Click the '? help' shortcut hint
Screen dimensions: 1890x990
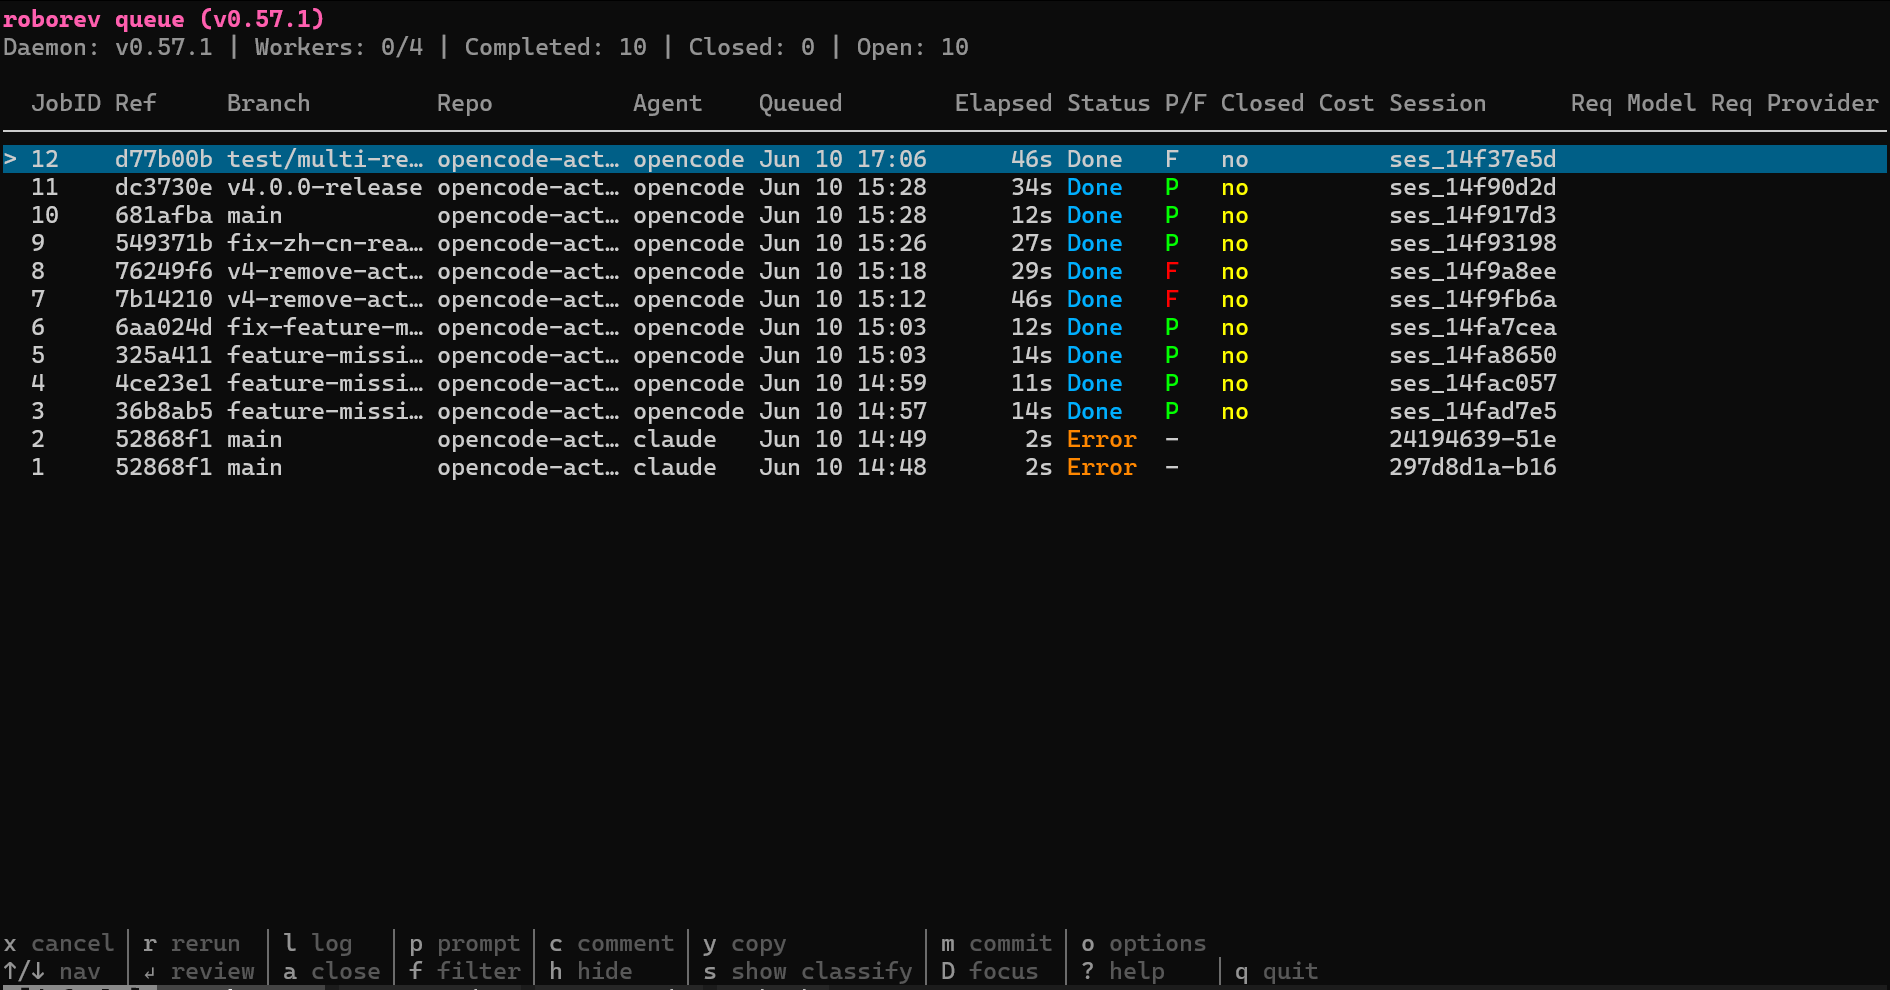pyautogui.click(x=1123, y=971)
